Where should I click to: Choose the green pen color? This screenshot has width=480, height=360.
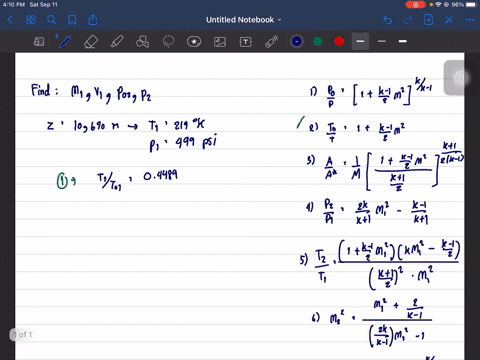[x=318, y=41]
